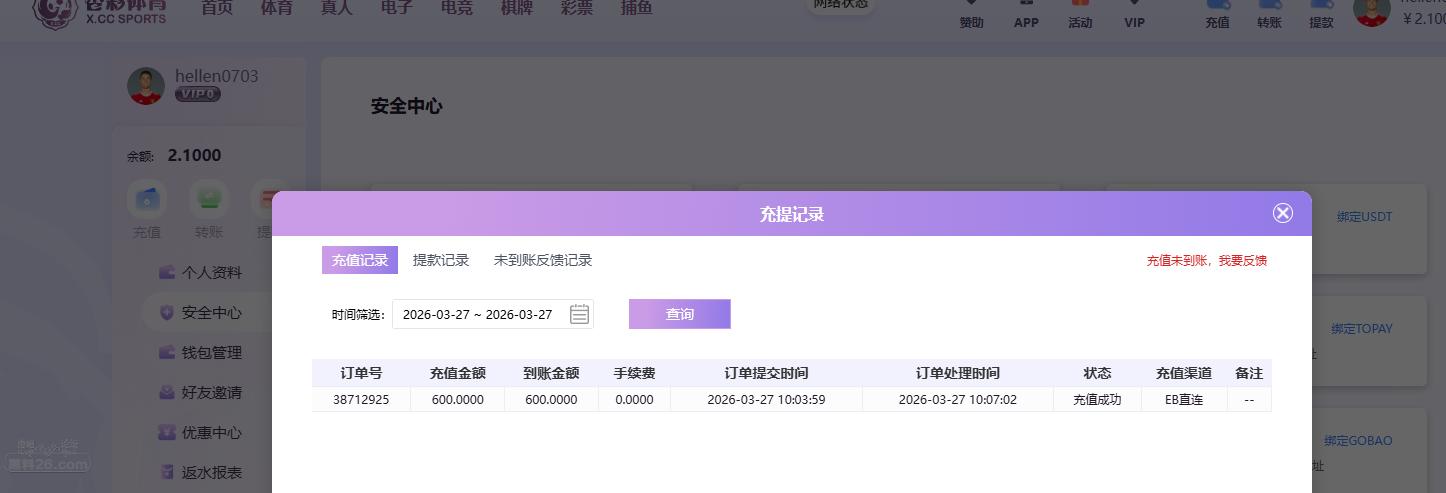Close the 充提记录 dialog

1282,213
